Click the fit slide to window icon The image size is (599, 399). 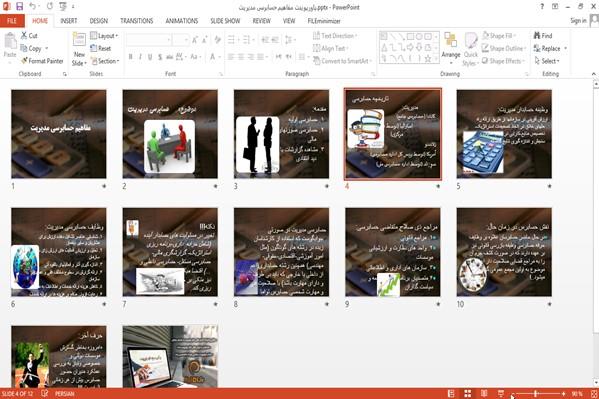click(594, 394)
